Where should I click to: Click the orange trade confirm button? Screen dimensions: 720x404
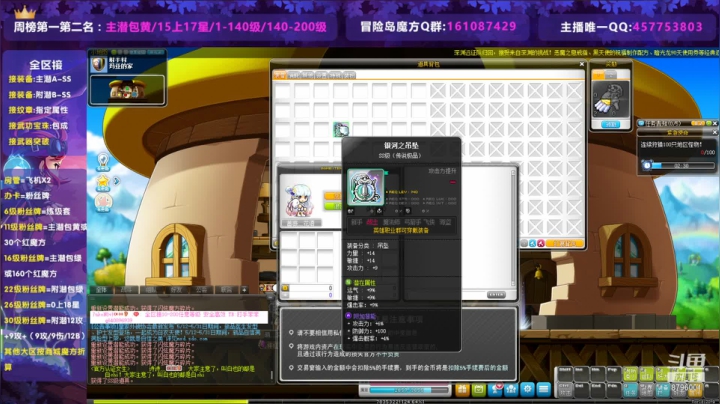332,196
